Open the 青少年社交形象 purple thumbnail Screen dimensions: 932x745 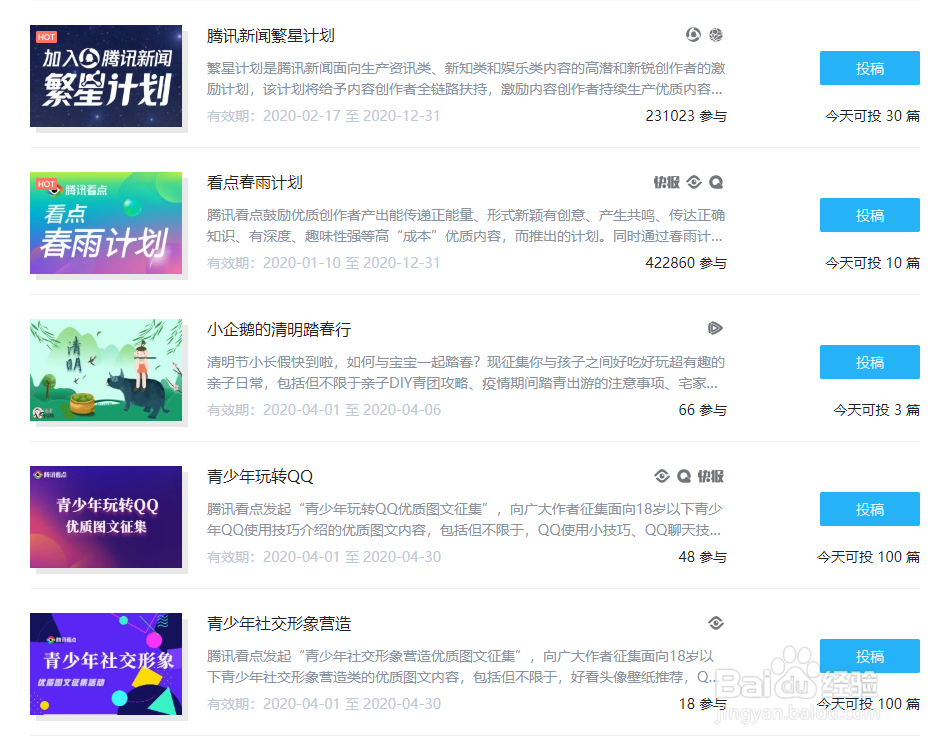pyautogui.click(x=106, y=664)
